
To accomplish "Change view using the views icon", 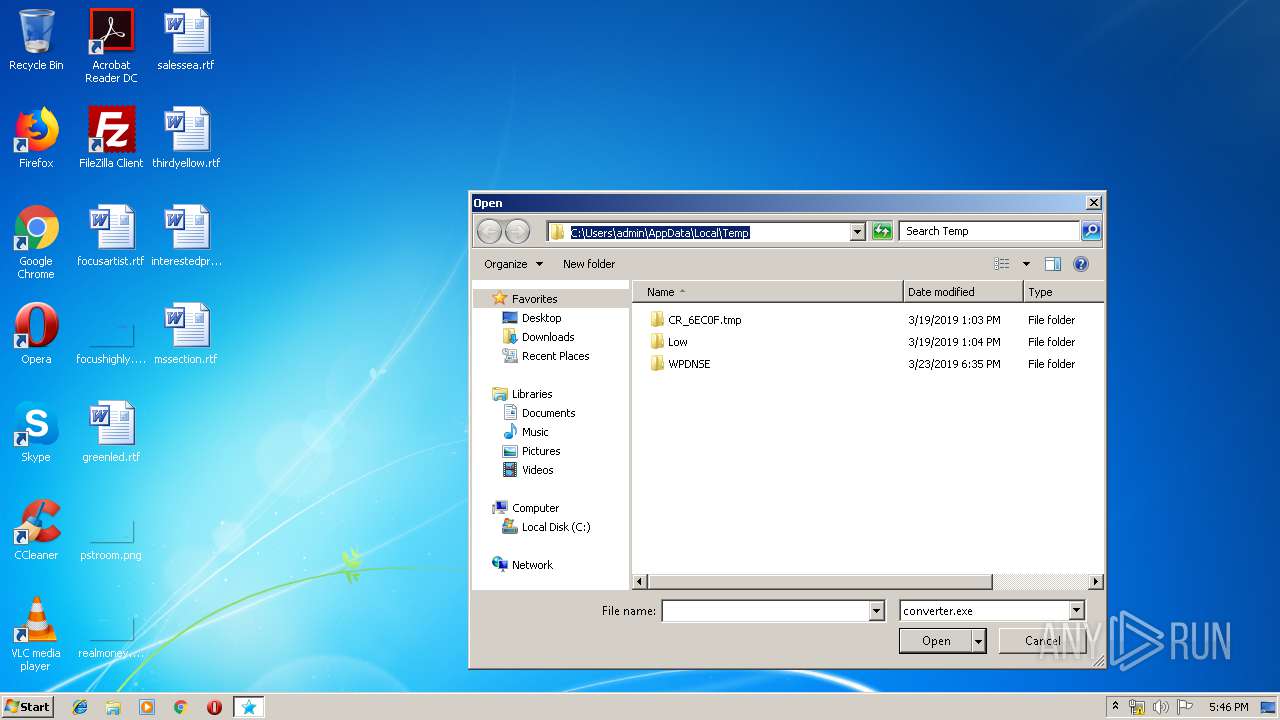I will pyautogui.click(x=1002, y=264).
